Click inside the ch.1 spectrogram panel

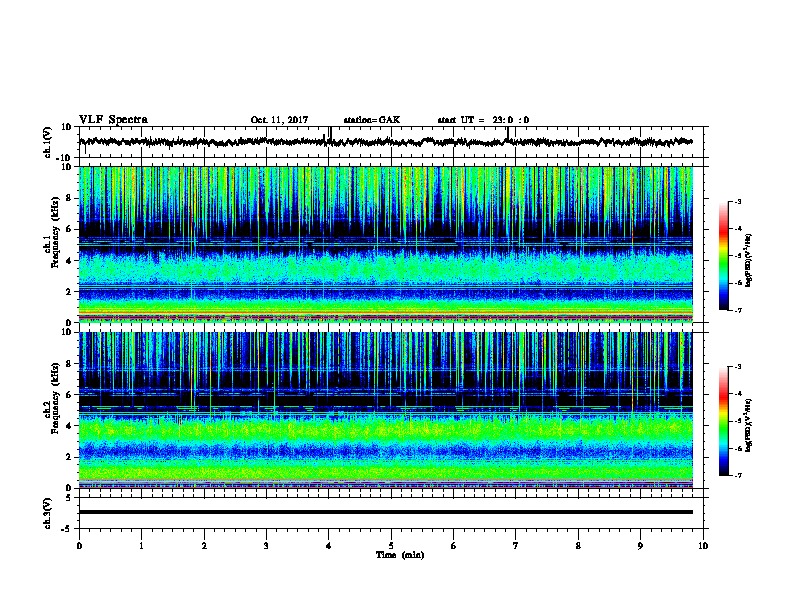386,244
